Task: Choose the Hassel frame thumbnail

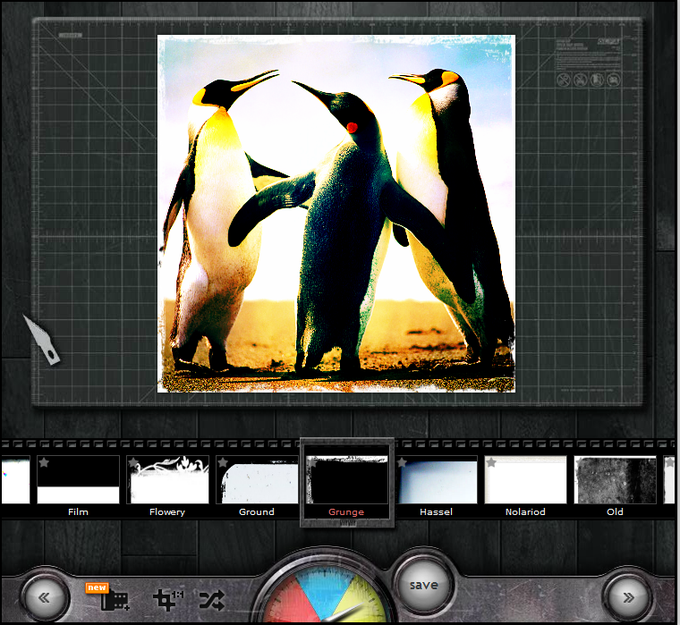Action: point(436,480)
